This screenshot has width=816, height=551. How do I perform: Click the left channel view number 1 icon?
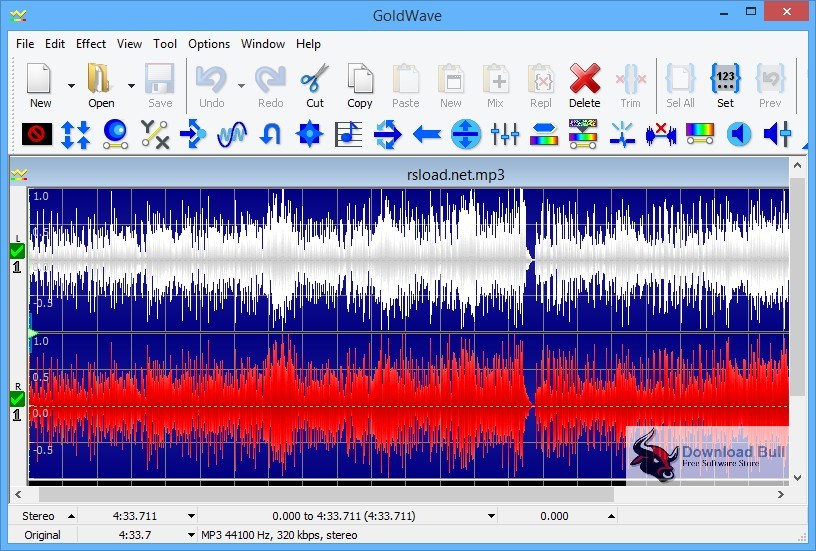pyautogui.click(x=17, y=267)
